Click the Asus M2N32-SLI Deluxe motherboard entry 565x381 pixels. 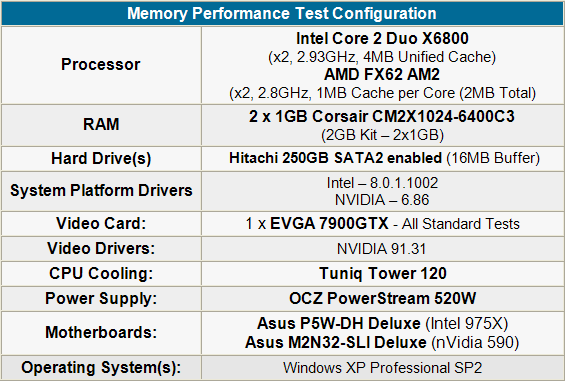[335, 342]
